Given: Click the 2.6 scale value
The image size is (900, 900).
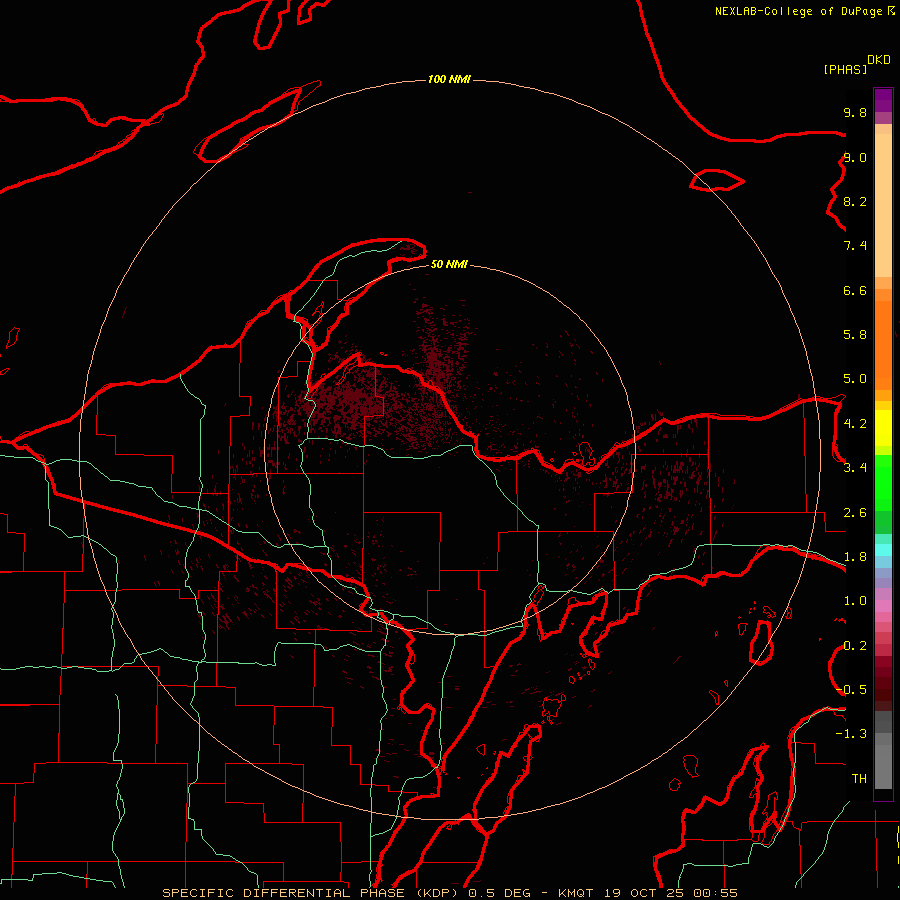Looking at the screenshot, I should (855, 513).
